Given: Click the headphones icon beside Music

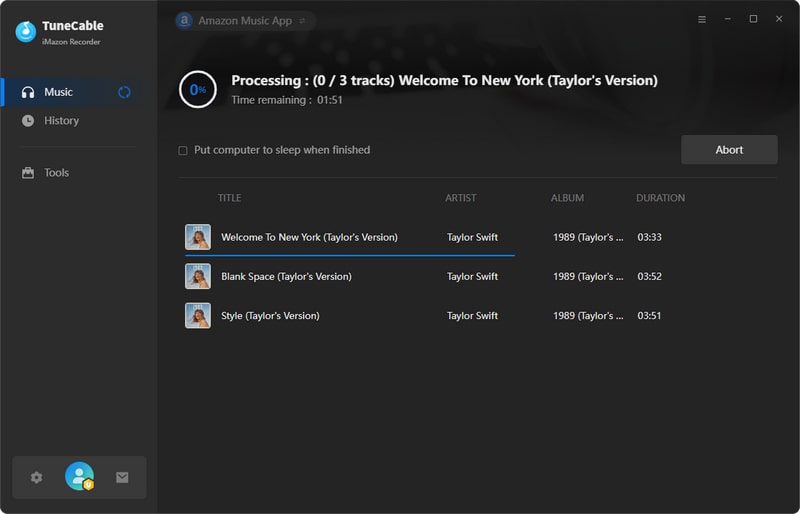Looking at the screenshot, I should point(28,92).
